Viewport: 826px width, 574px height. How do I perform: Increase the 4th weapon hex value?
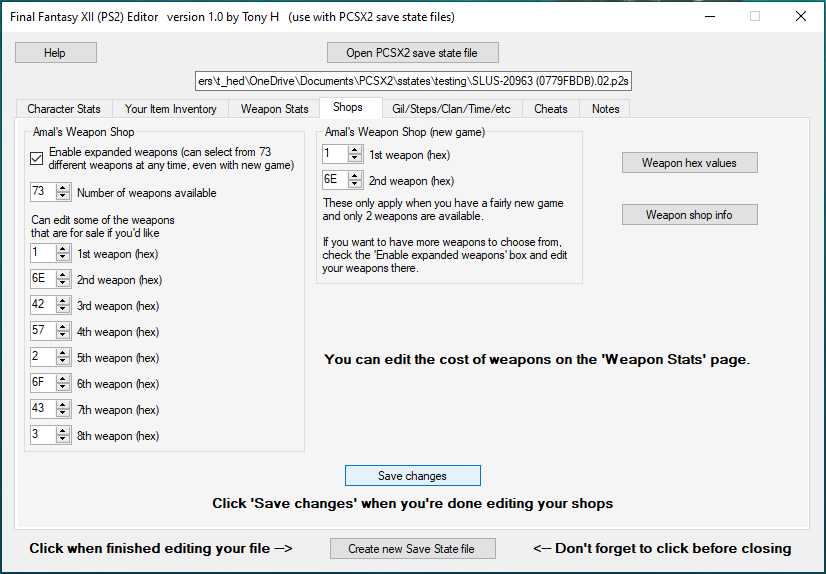pyautogui.click(x=63, y=327)
